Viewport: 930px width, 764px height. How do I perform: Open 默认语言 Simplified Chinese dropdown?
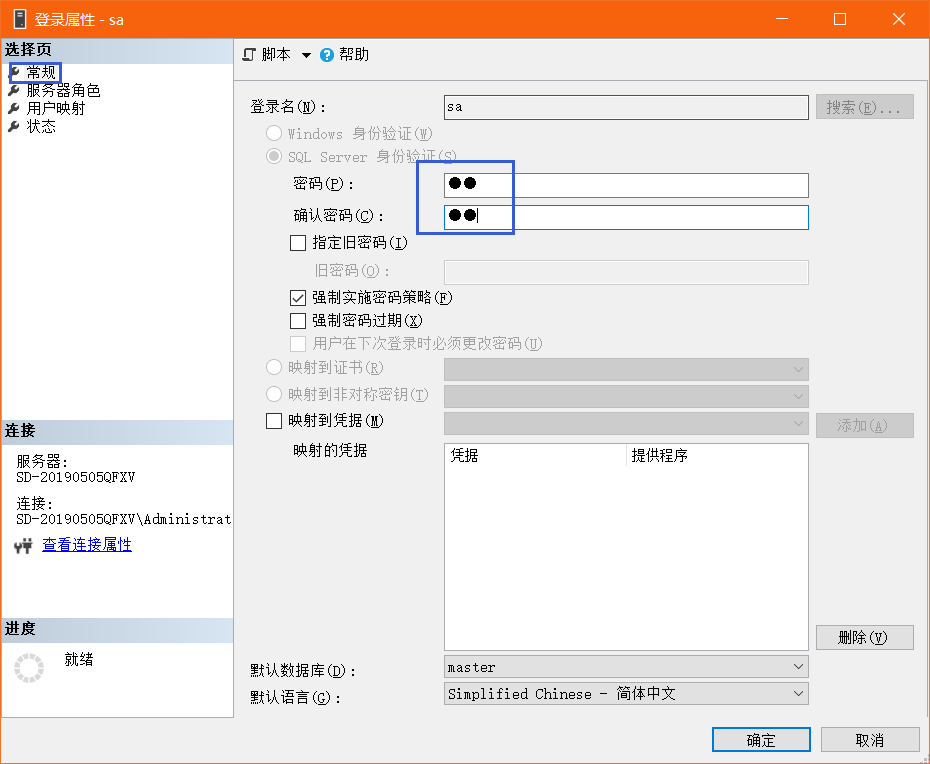tap(626, 693)
